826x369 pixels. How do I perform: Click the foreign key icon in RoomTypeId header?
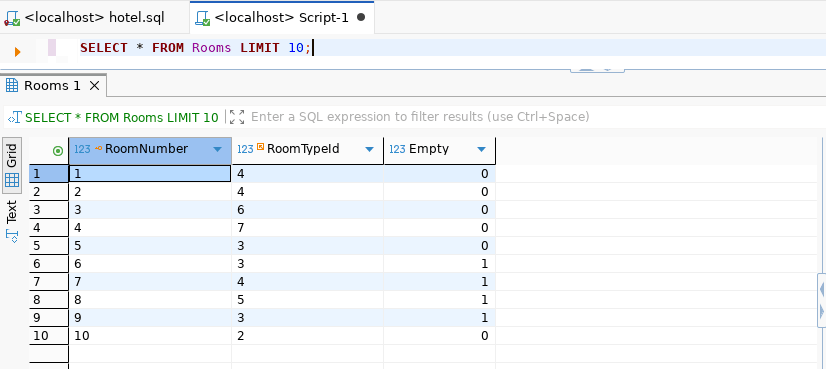260,148
